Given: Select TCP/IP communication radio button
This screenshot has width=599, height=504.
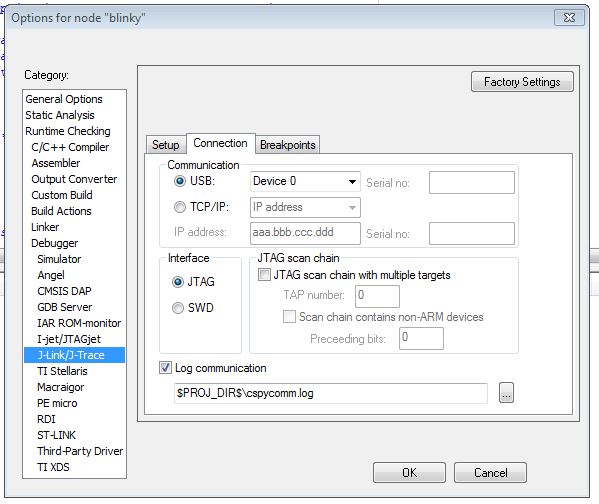Looking at the screenshot, I should tap(180, 207).
